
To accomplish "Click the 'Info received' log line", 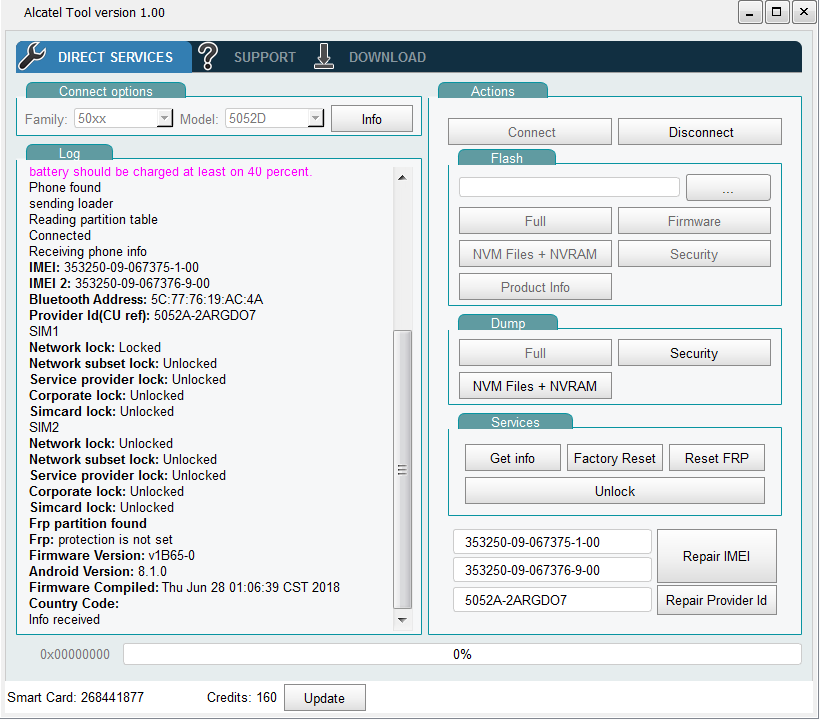I will click(64, 619).
